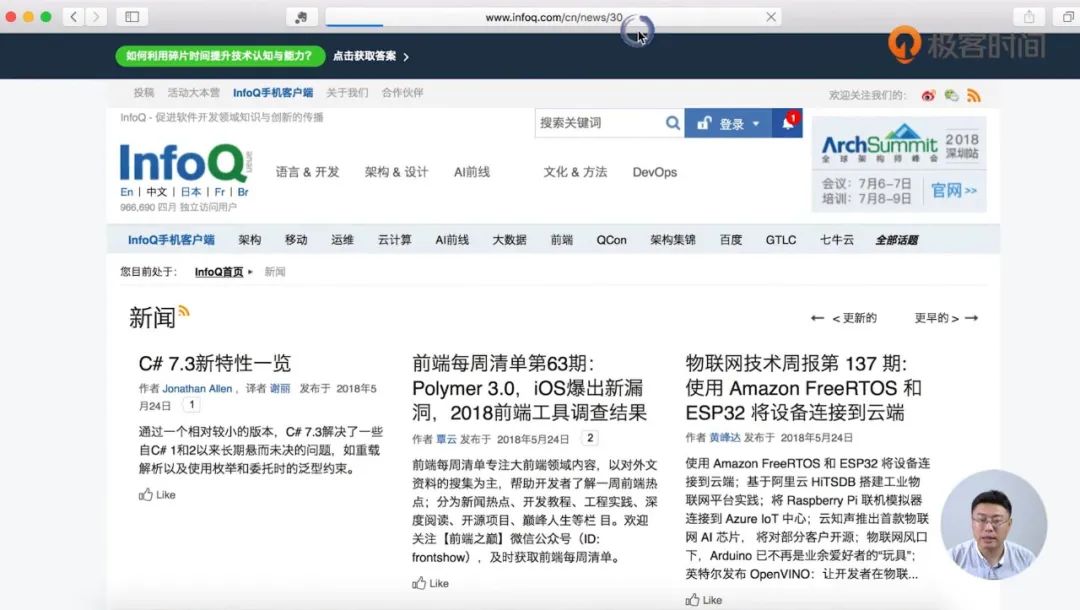Go to 更早的 older news
Viewport: 1080px width, 610px height.
click(946, 318)
